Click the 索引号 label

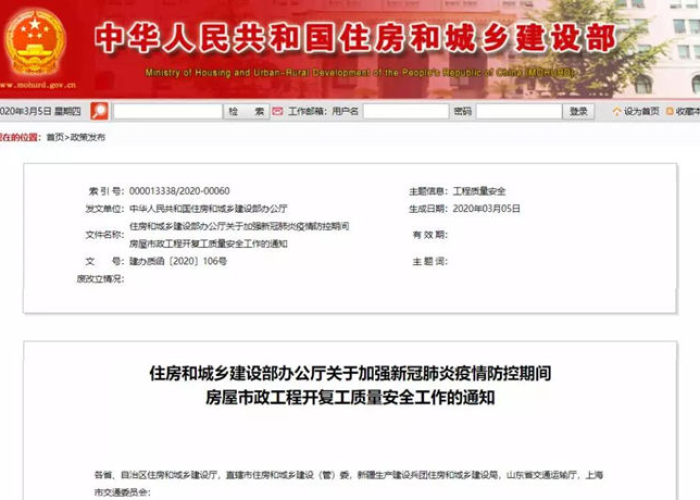point(106,191)
